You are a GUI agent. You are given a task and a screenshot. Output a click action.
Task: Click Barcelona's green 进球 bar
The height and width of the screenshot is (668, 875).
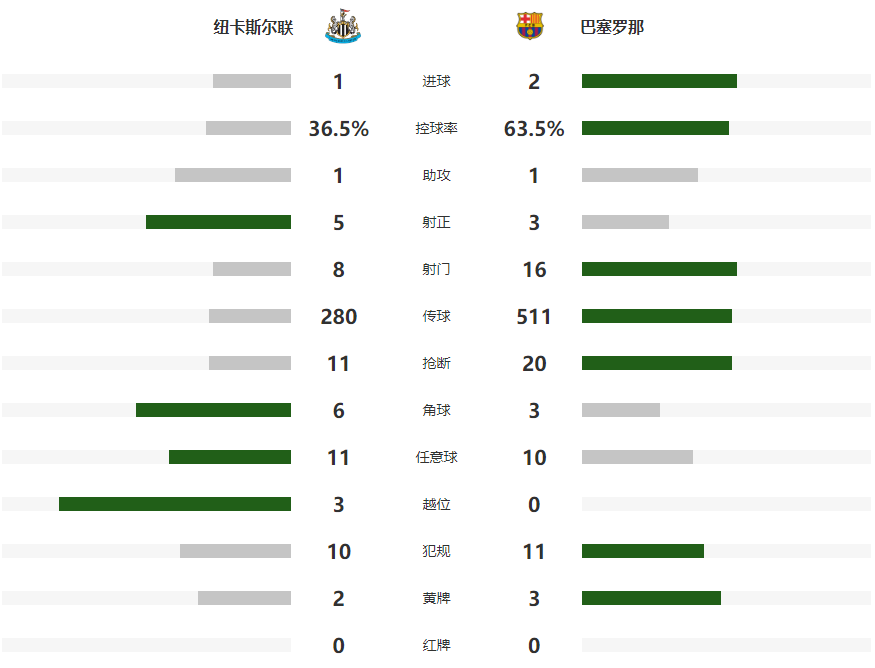click(659, 81)
